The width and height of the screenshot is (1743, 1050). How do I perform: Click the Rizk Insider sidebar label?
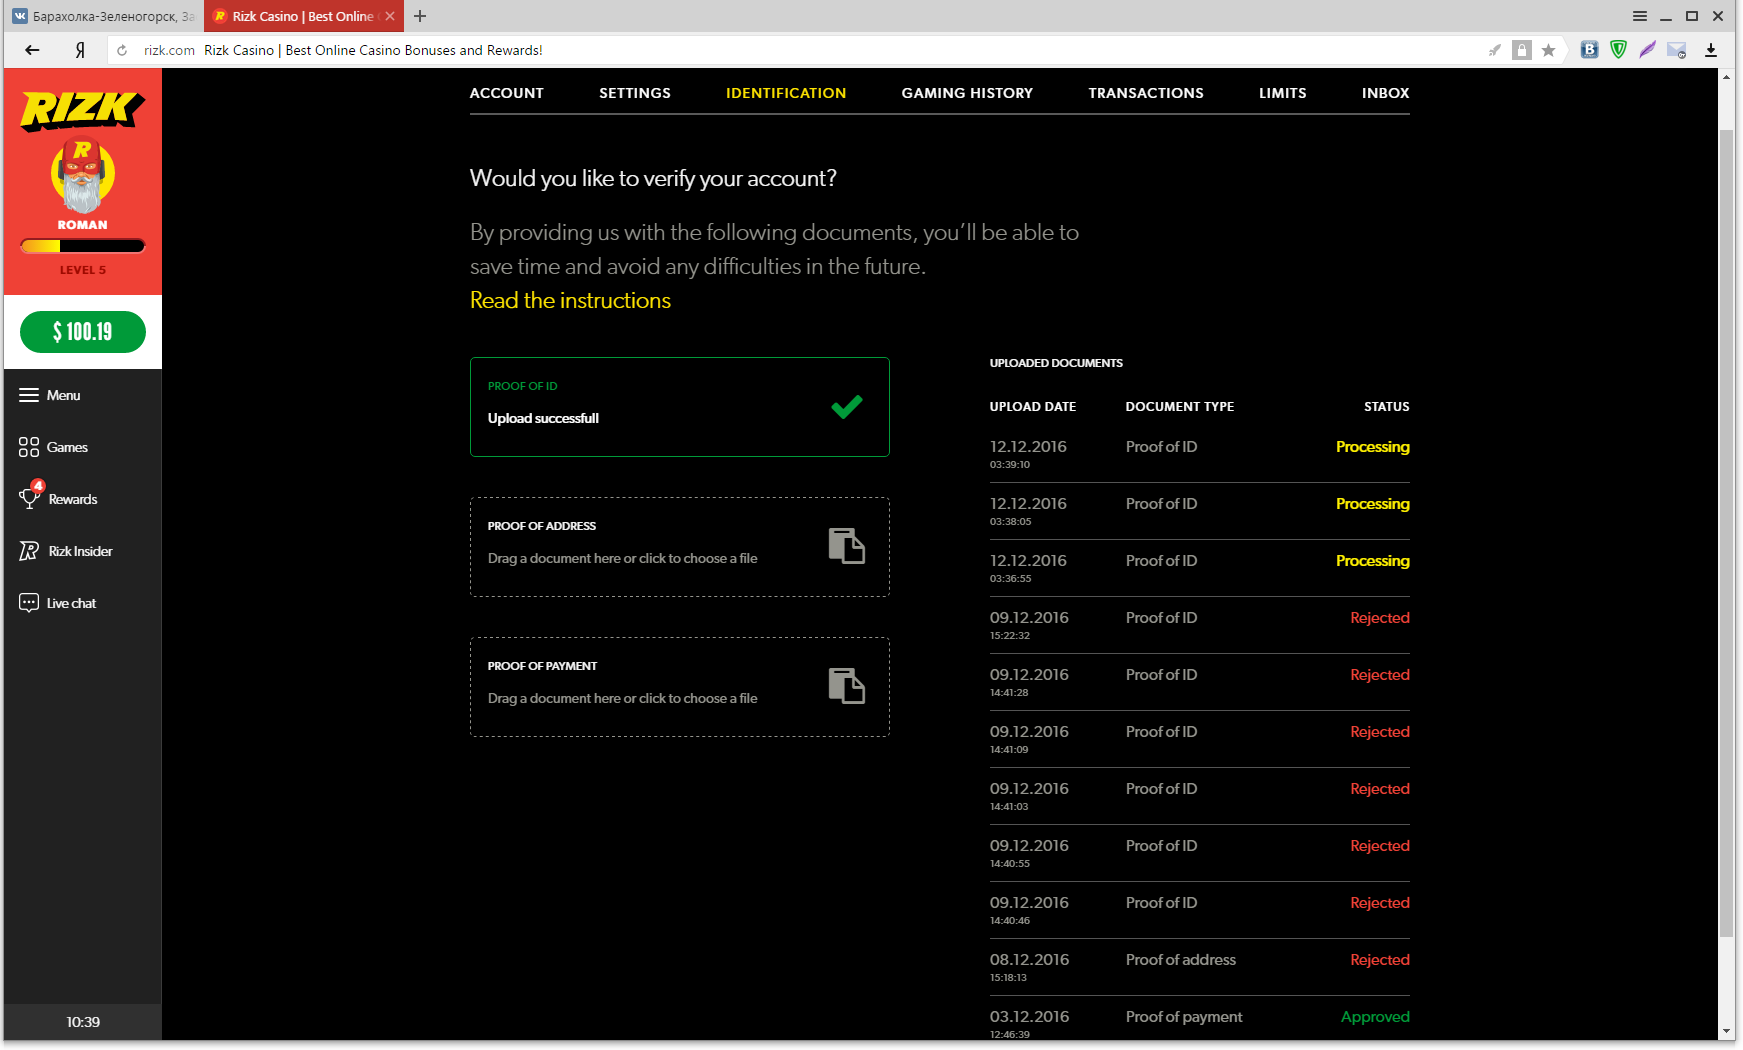[81, 551]
